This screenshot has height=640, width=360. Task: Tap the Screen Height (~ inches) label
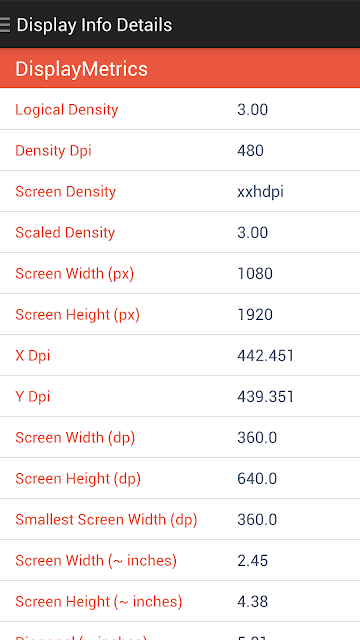(99, 602)
